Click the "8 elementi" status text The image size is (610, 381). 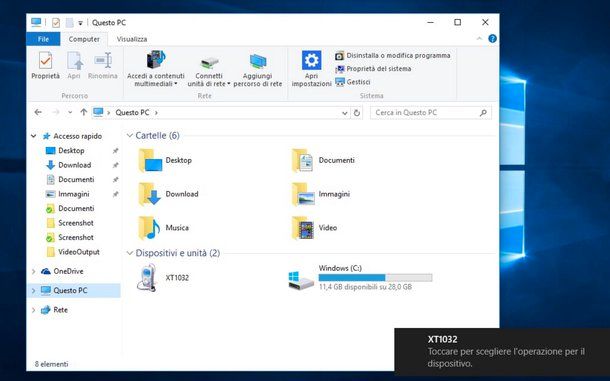coord(51,364)
